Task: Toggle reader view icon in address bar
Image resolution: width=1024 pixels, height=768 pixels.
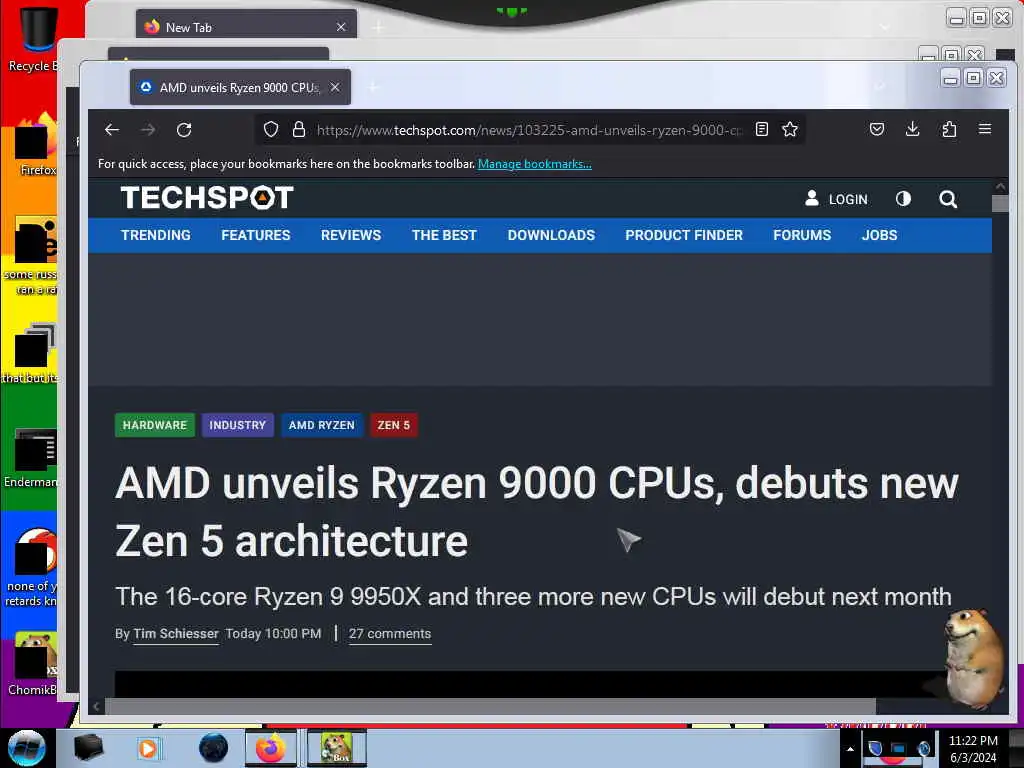Action: click(761, 129)
